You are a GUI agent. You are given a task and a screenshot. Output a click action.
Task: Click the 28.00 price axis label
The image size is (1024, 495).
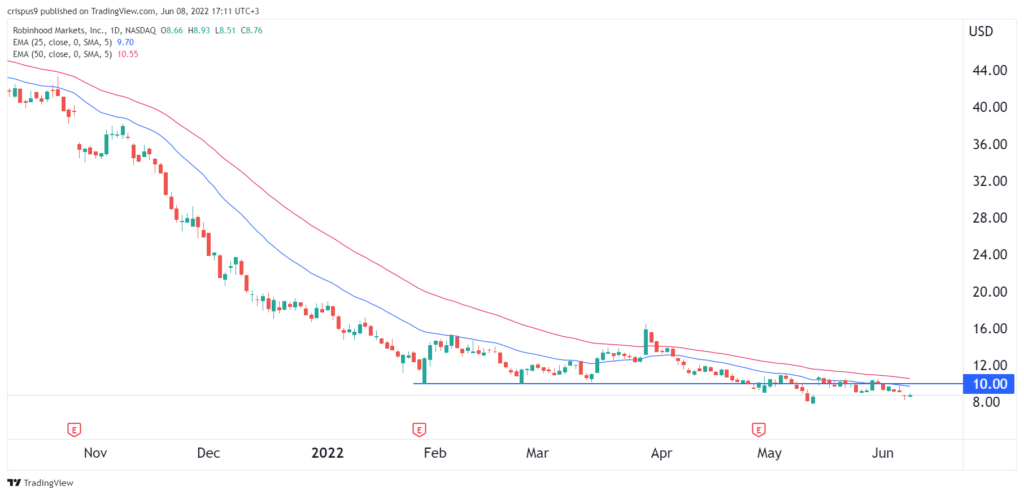(x=991, y=217)
